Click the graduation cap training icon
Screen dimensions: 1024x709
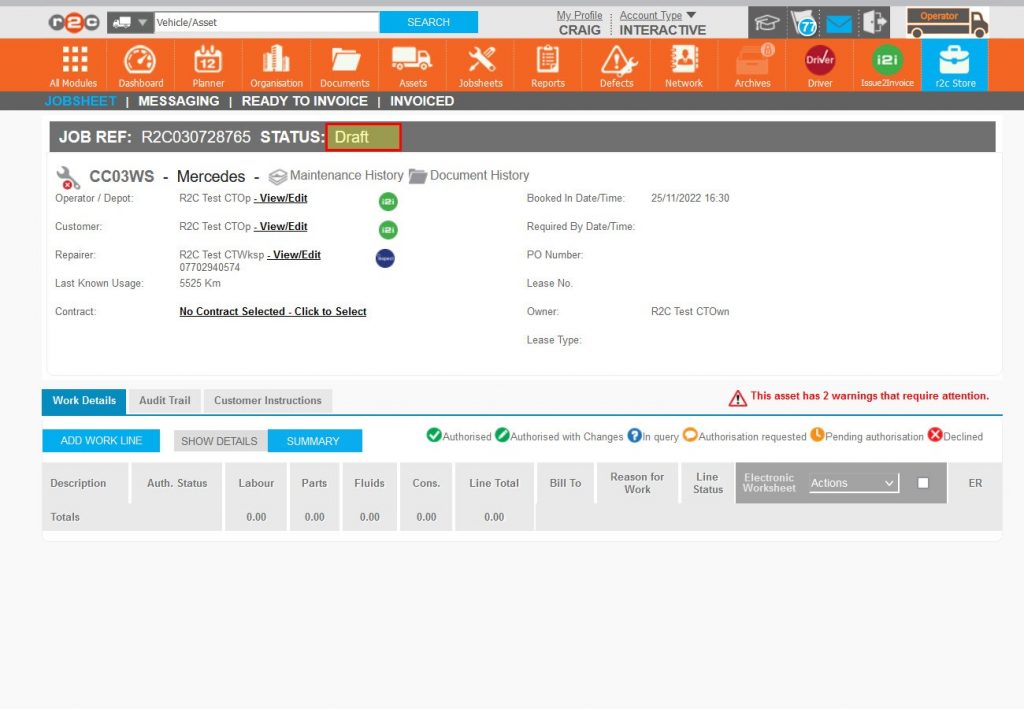pos(767,21)
